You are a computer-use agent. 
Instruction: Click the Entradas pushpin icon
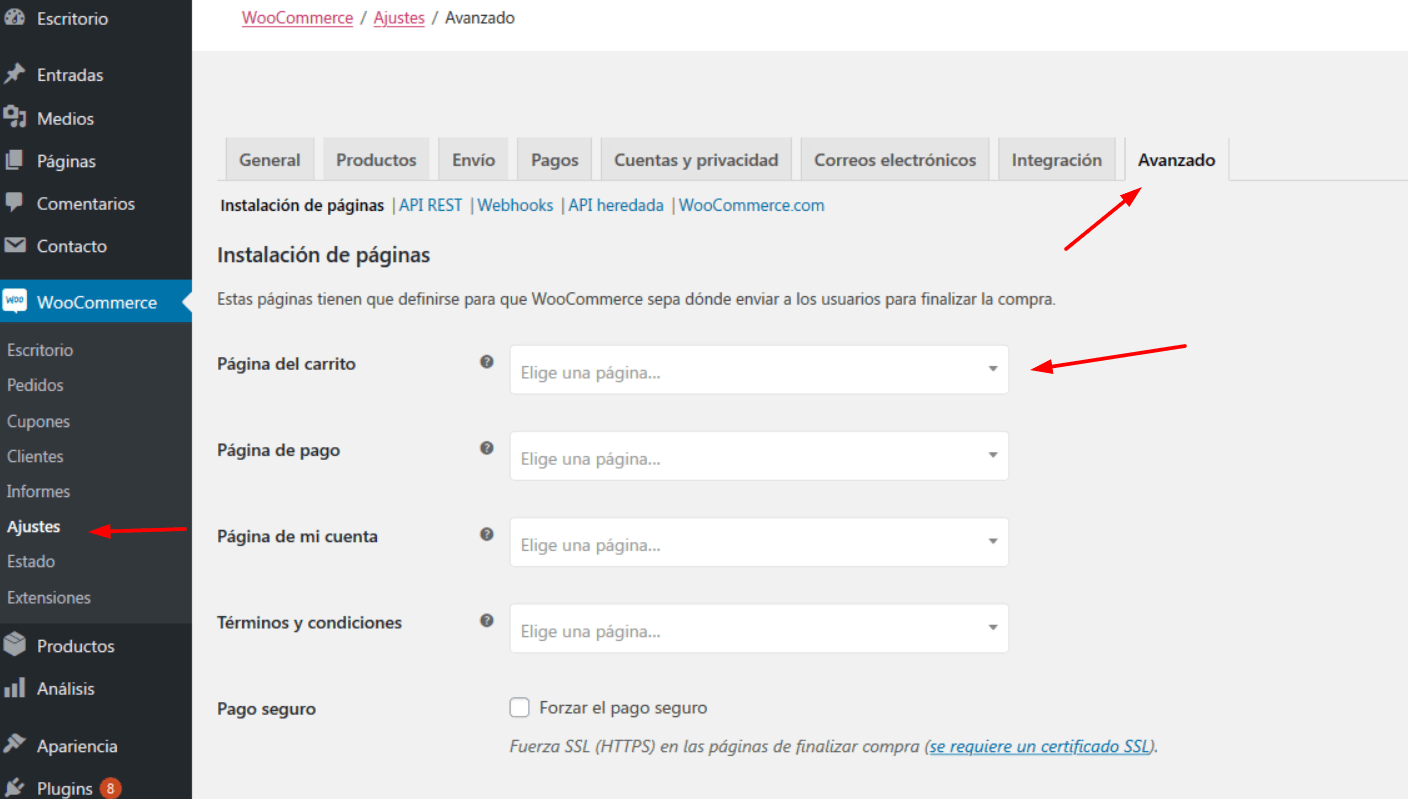15,74
